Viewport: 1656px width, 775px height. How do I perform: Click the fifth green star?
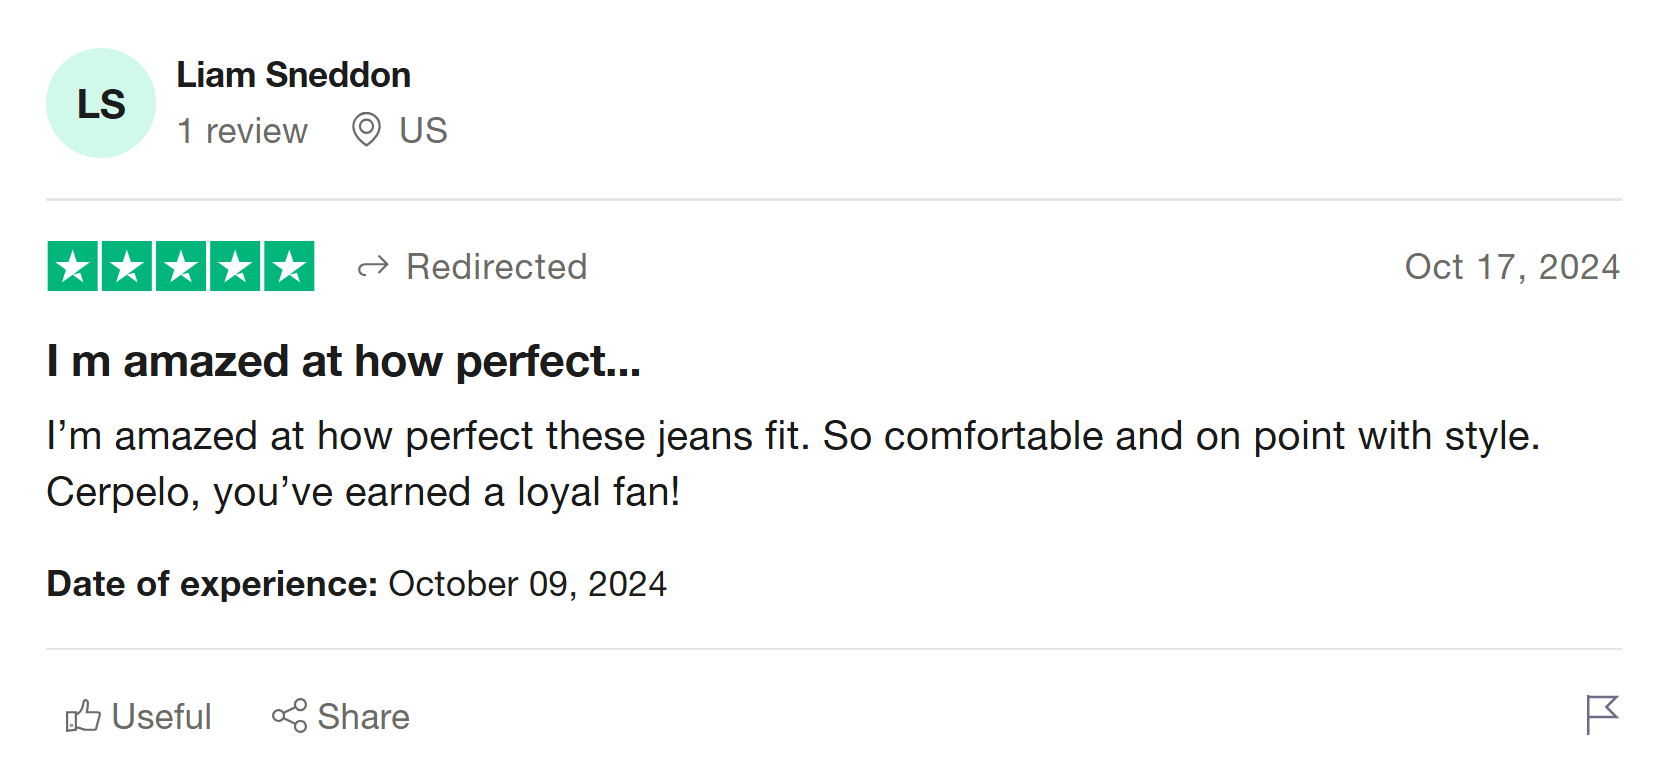pyautogui.click(x=289, y=266)
